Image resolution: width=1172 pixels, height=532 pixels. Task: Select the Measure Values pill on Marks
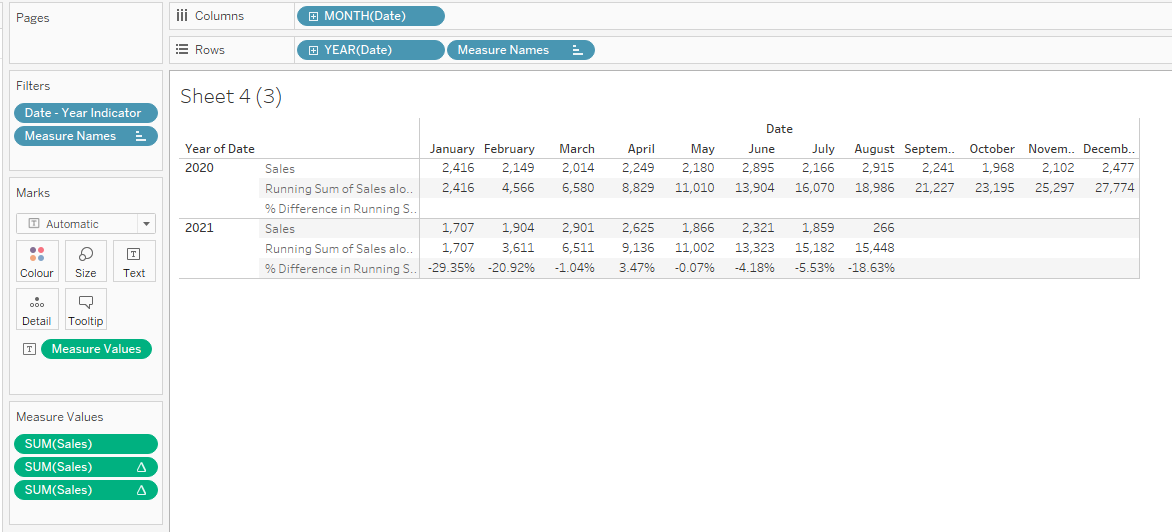pos(96,349)
